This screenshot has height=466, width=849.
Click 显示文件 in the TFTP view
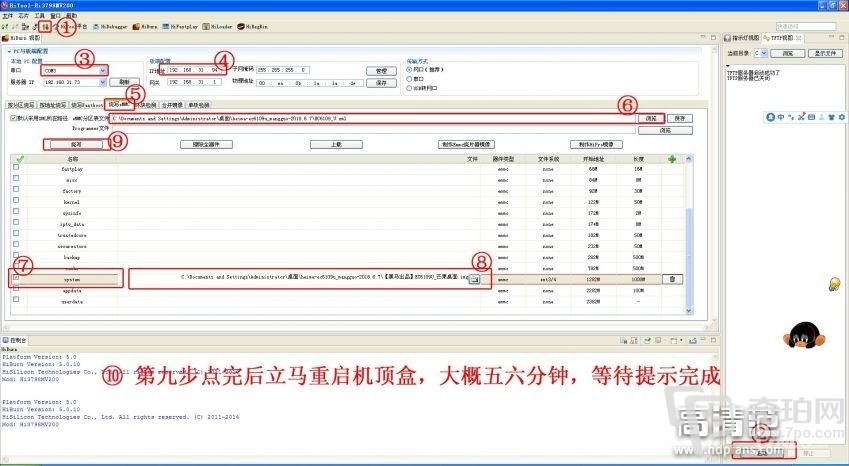point(825,53)
